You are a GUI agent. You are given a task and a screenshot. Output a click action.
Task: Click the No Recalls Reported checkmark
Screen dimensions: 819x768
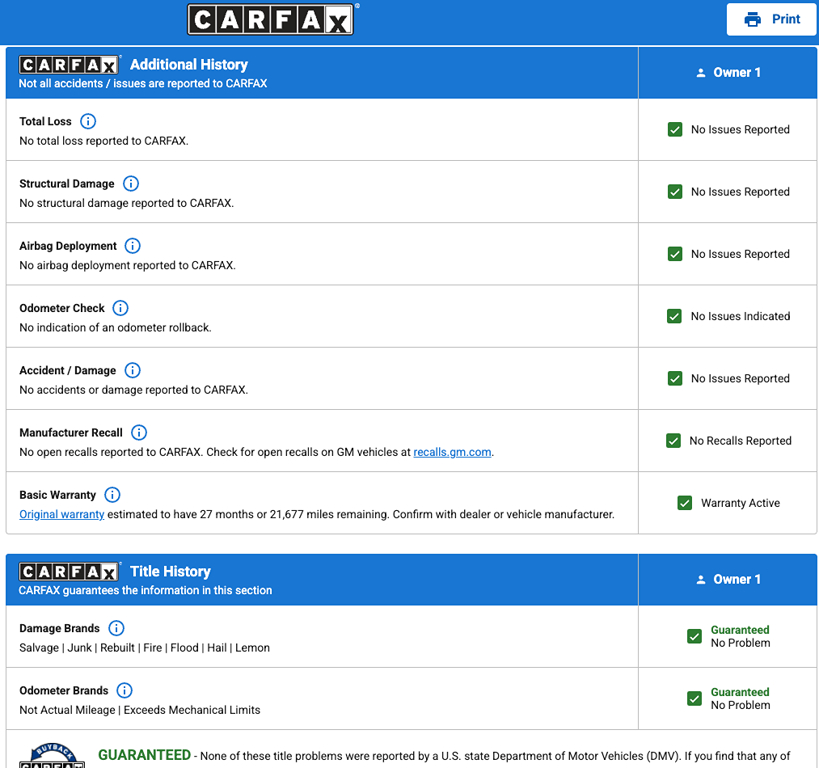click(674, 441)
